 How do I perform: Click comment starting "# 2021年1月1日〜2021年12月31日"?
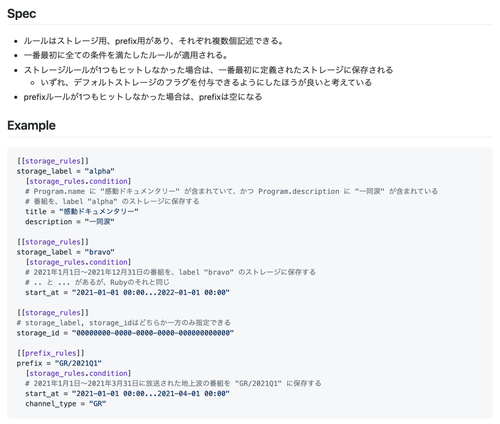pyautogui.click(x=170, y=272)
